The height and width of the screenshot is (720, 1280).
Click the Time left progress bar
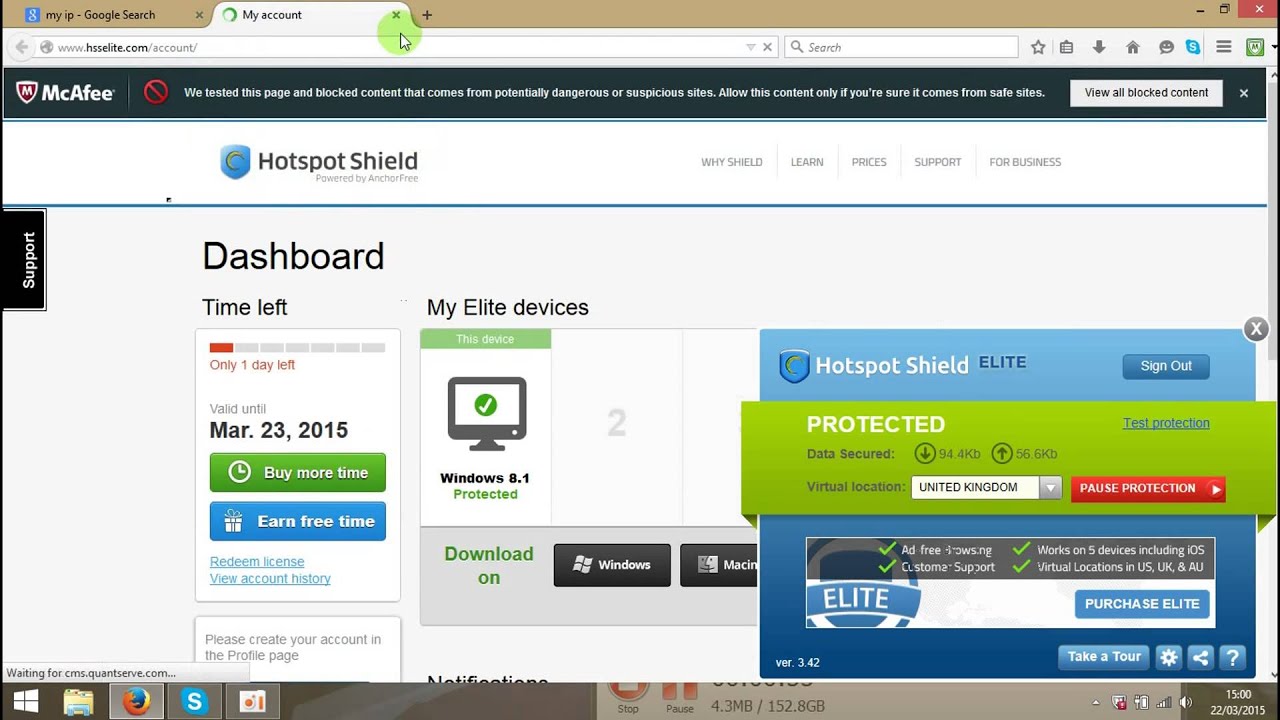(x=297, y=348)
